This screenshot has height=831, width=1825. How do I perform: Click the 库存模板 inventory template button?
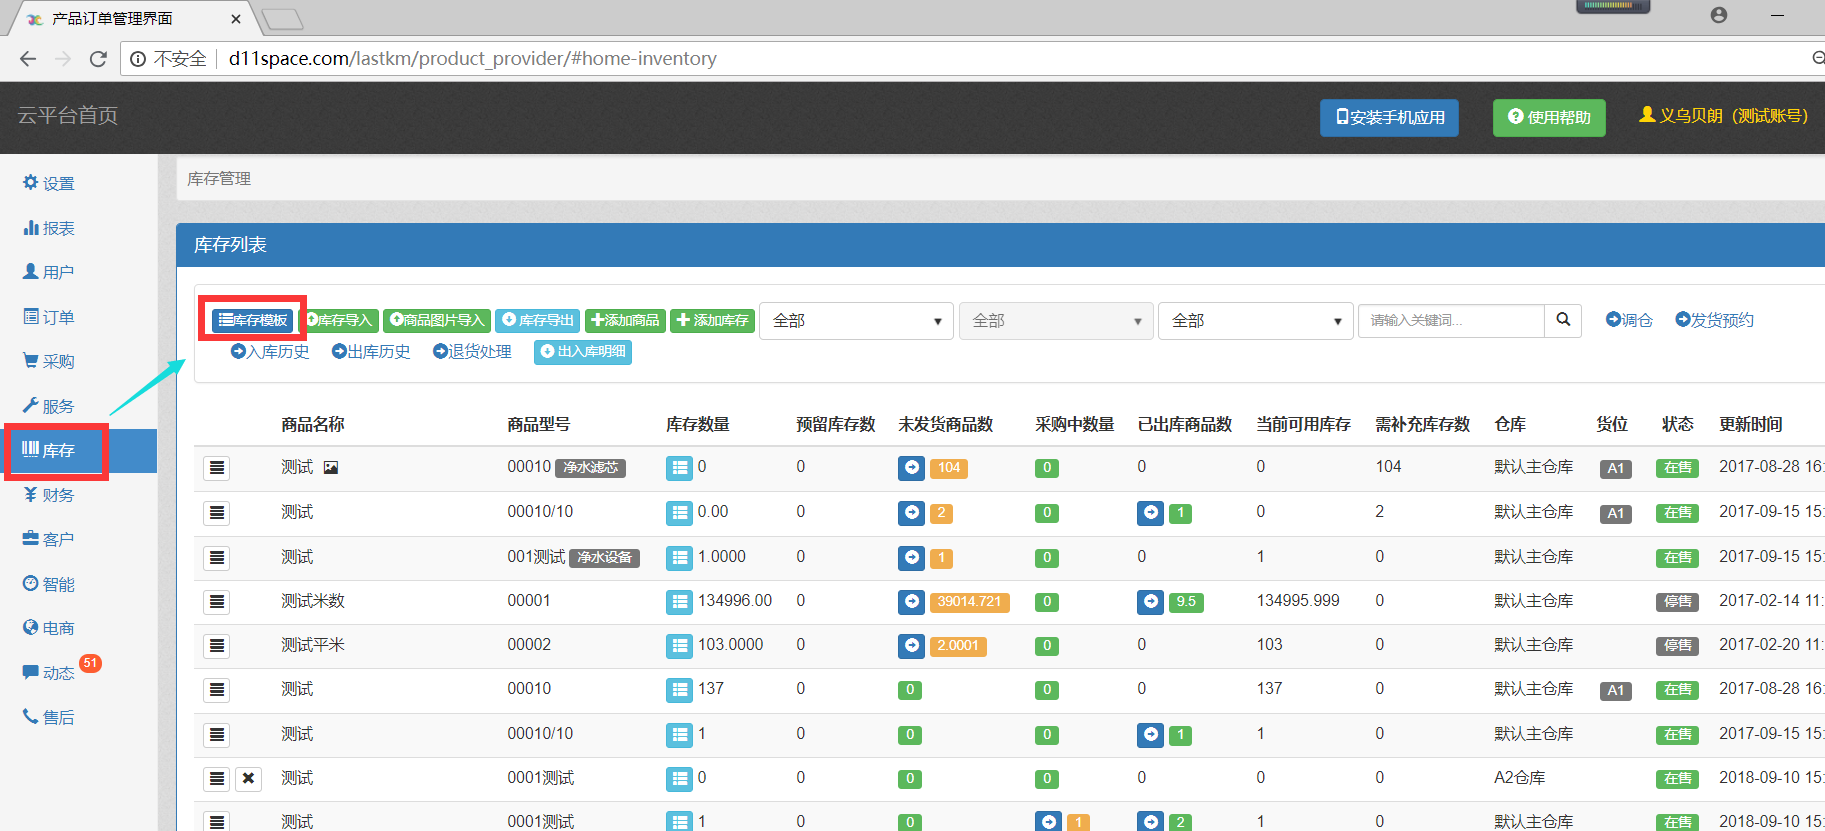[x=253, y=320]
